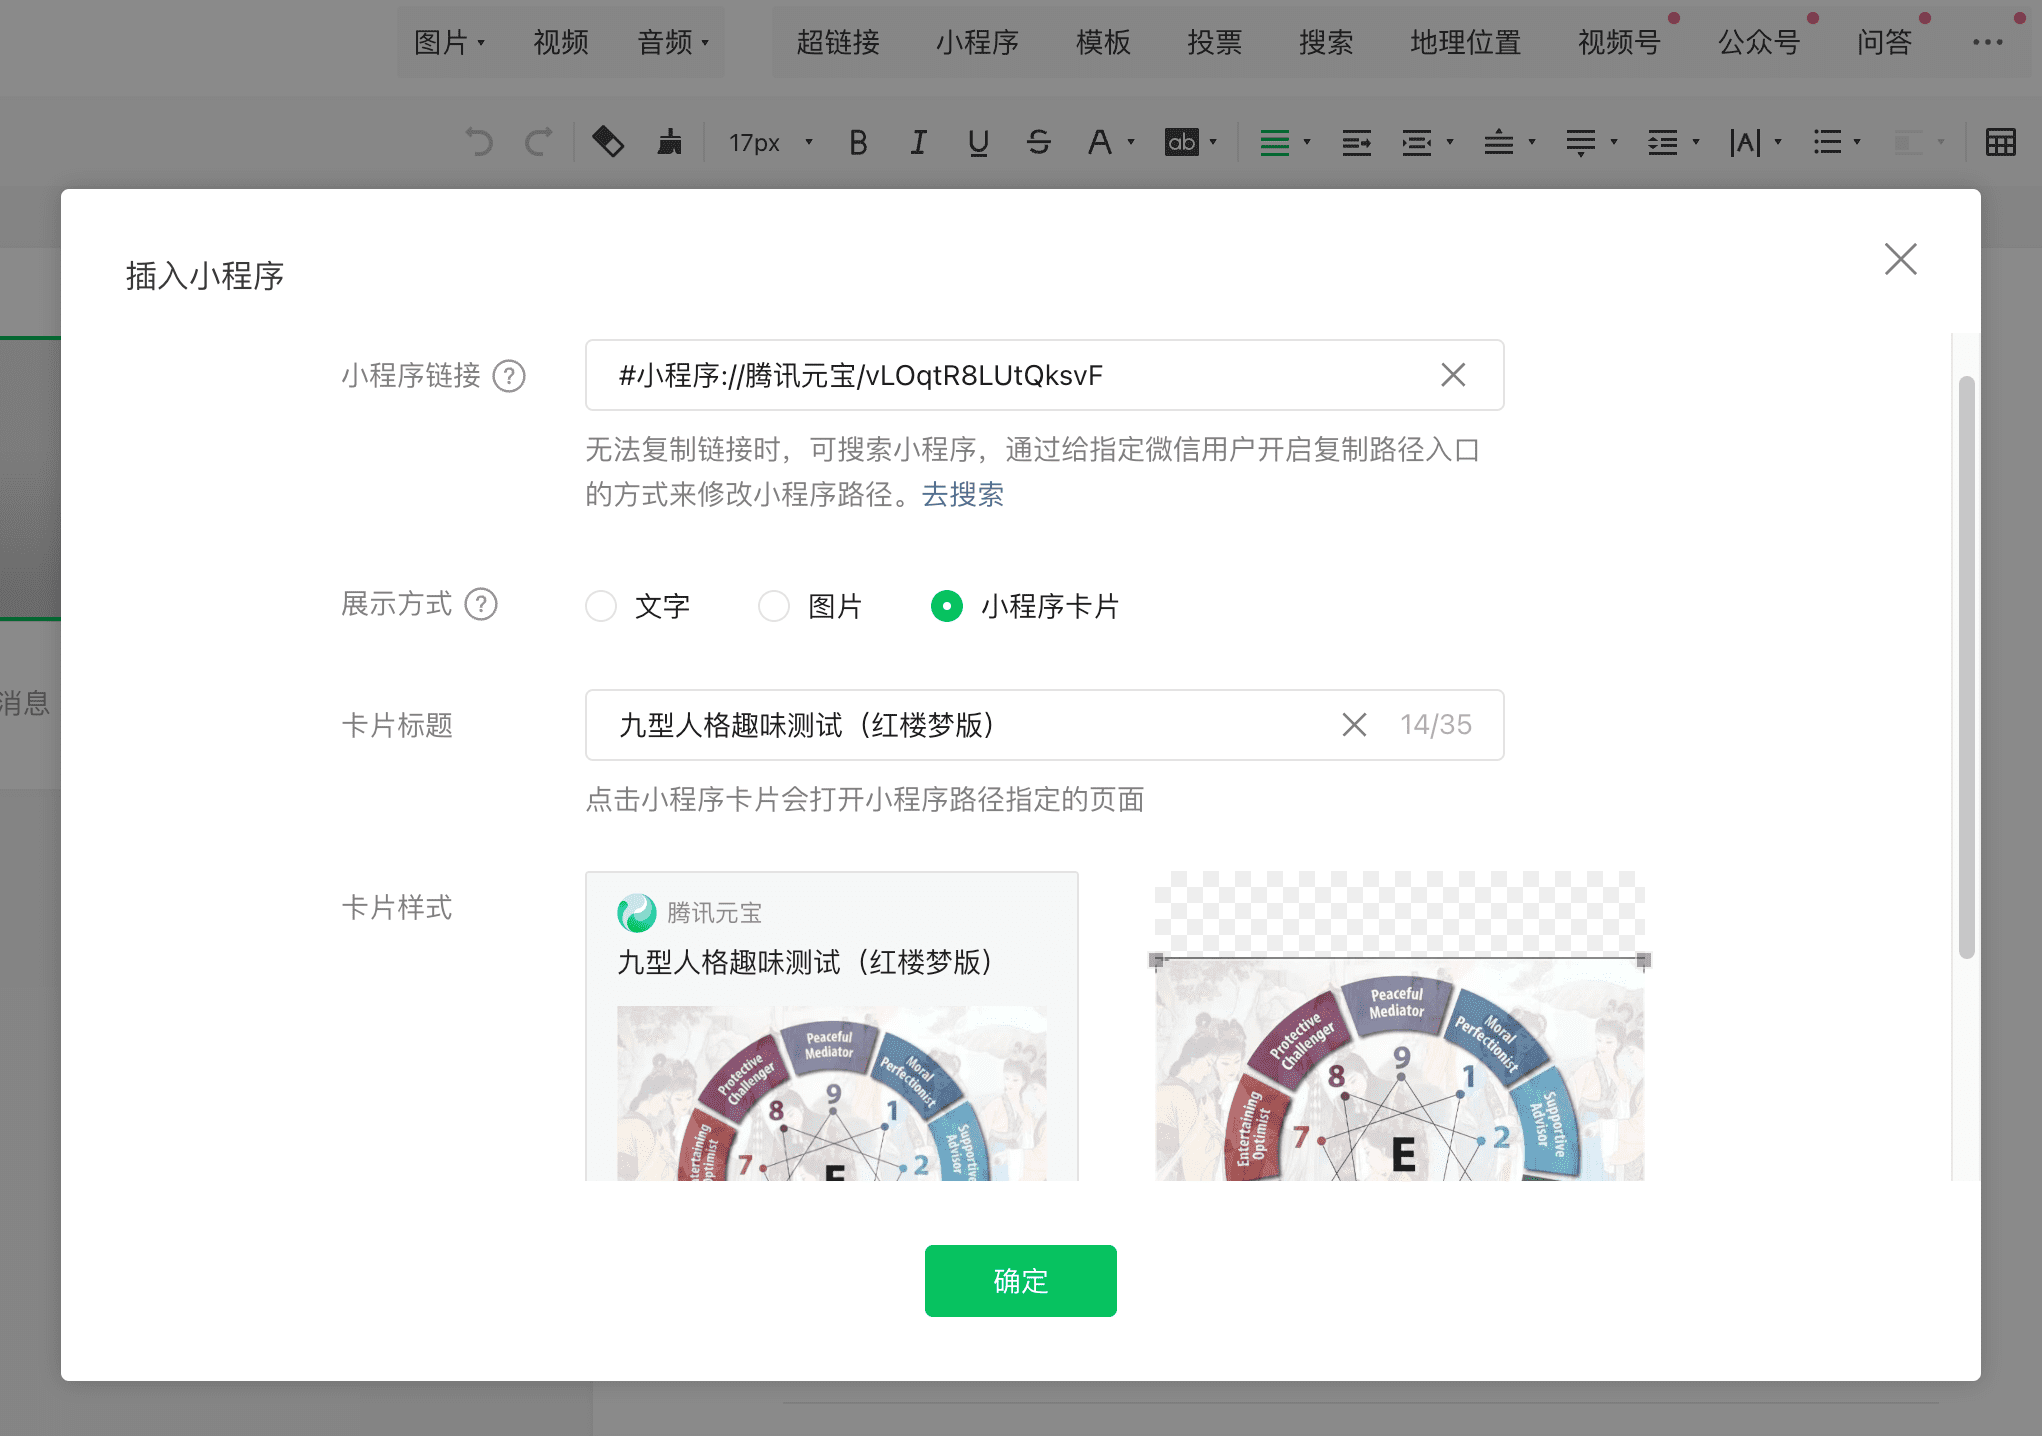
Task: Click the 腾讯元宝 card preview
Action: click(831, 1026)
